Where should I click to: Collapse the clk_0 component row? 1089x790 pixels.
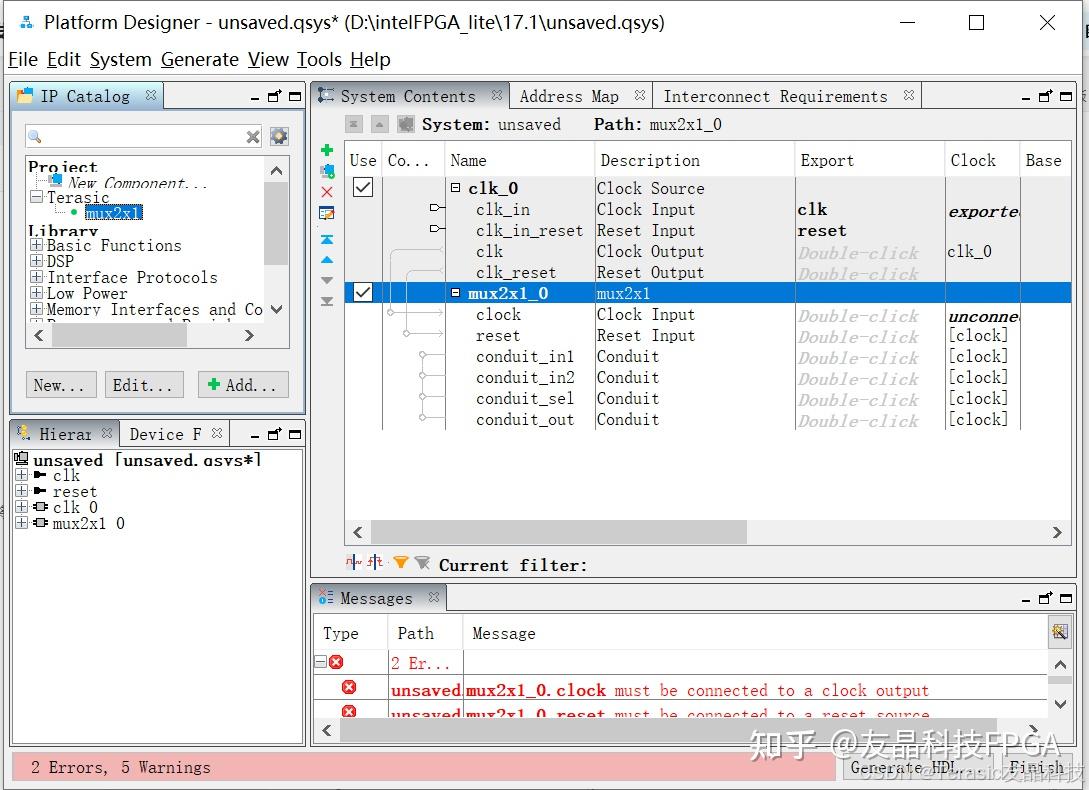[456, 188]
